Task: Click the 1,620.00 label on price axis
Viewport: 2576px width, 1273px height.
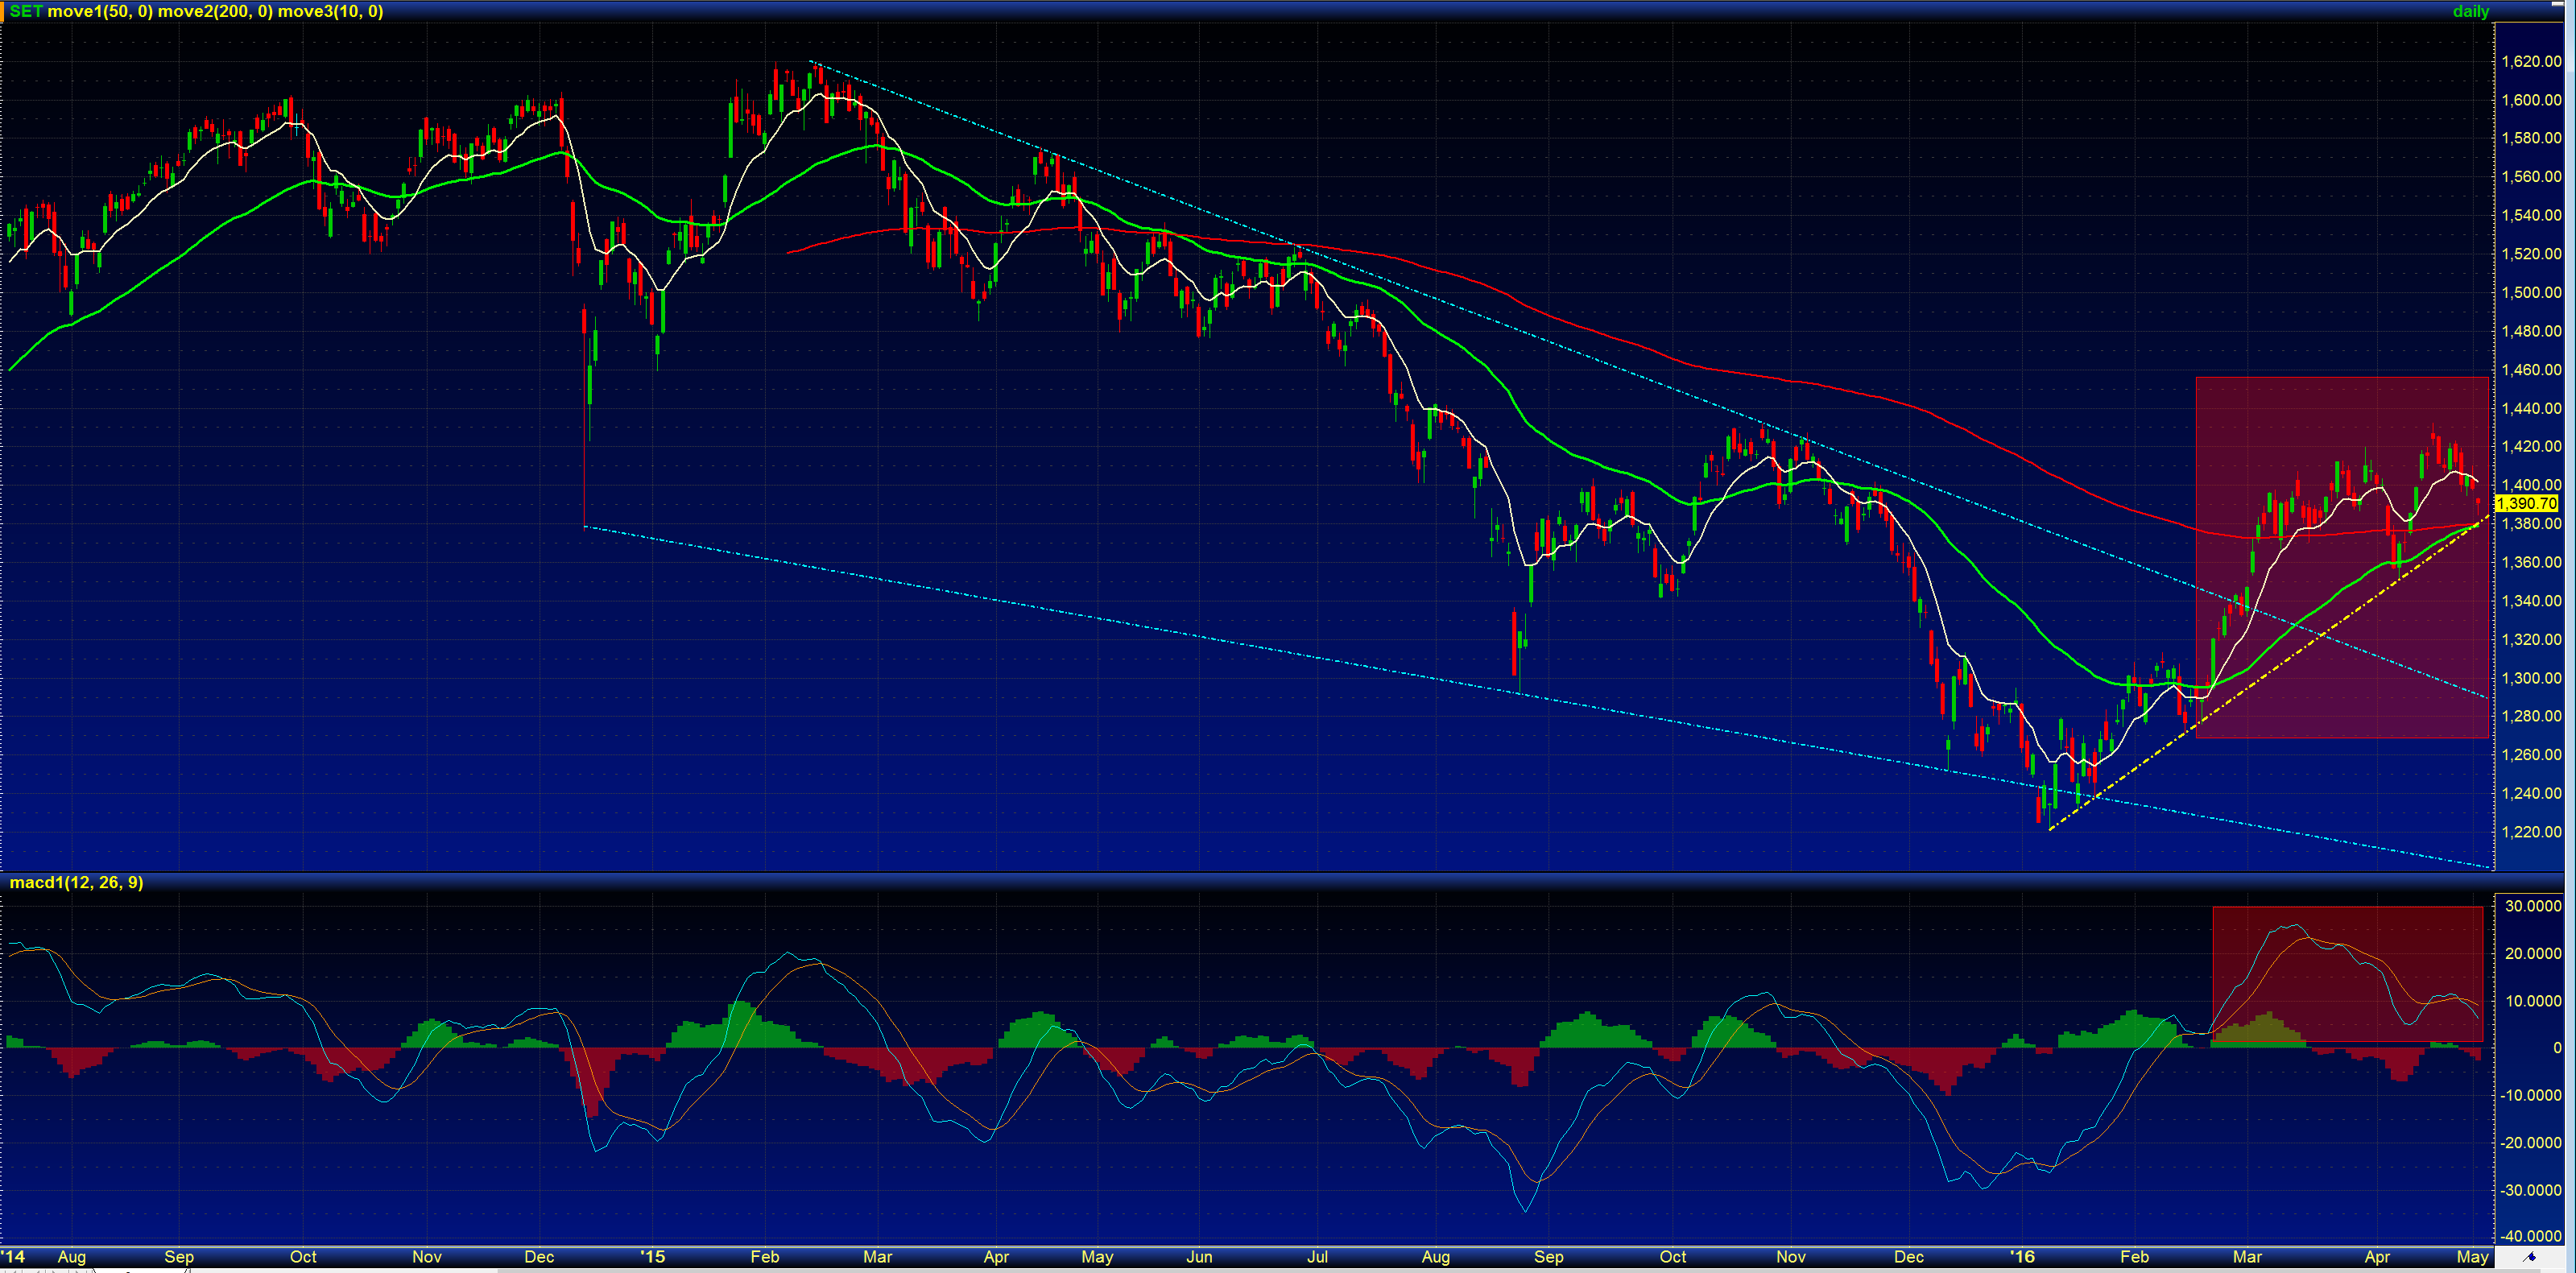Action: [2531, 62]
